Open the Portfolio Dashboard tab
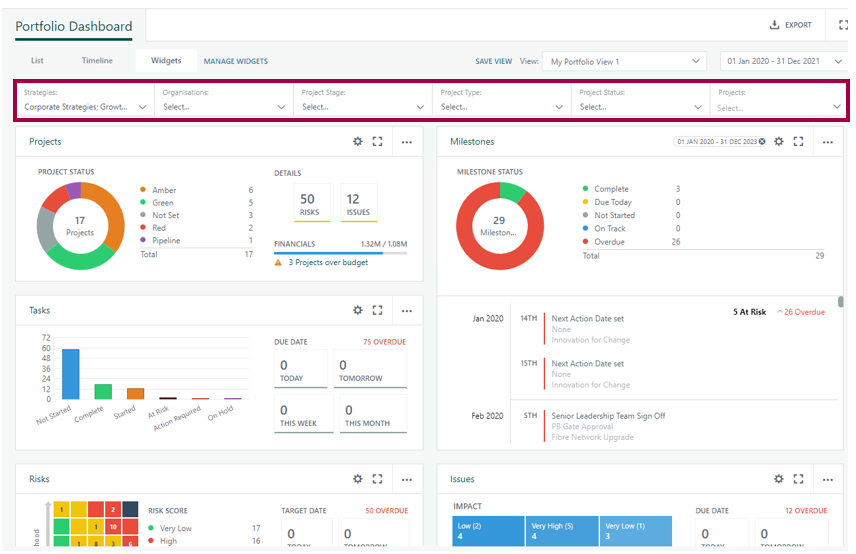The width and height of the screenshot is (856, 554). tap(74, 26)
